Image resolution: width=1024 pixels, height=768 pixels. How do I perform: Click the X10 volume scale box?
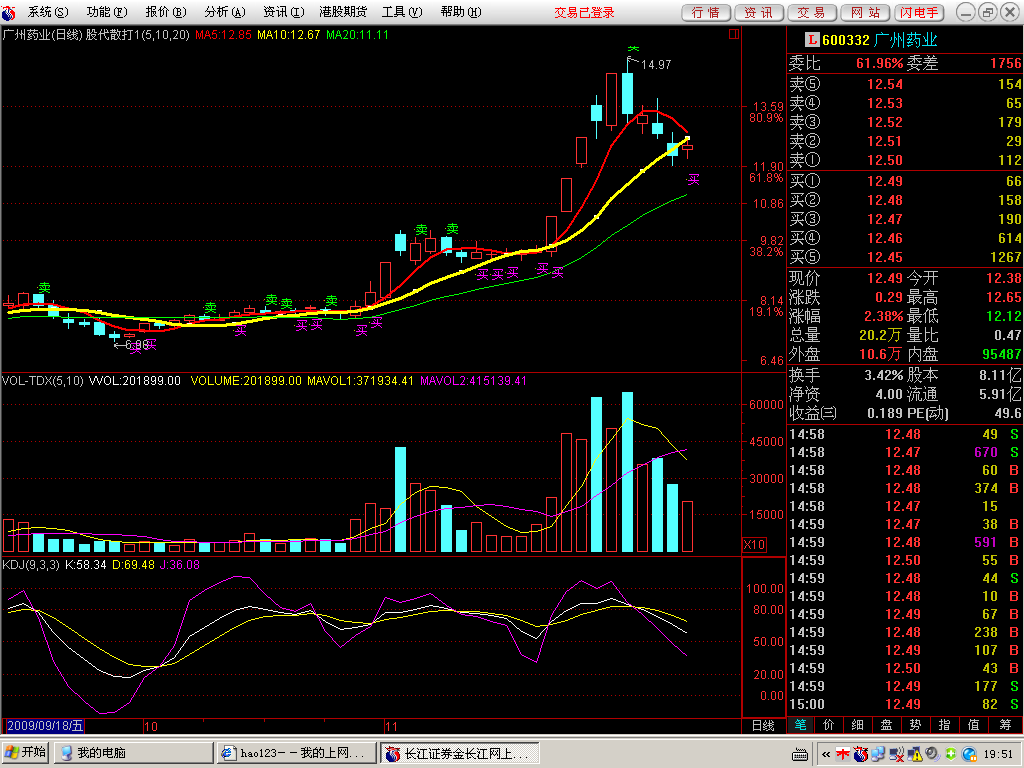(754, 545)
